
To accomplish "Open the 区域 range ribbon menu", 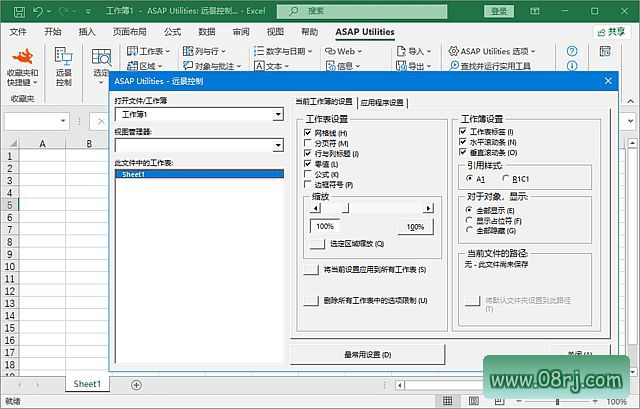I will click(144, 66).
